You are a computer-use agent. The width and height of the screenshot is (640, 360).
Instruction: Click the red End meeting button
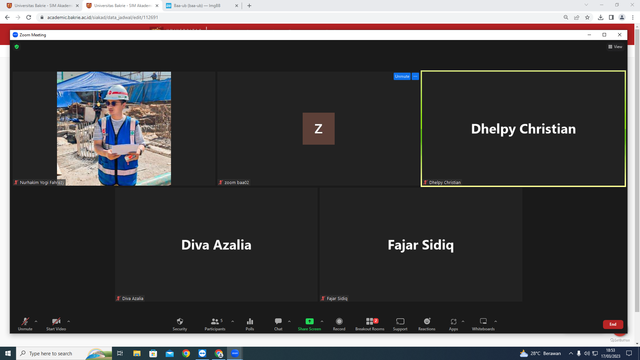[x=613, y=324]
